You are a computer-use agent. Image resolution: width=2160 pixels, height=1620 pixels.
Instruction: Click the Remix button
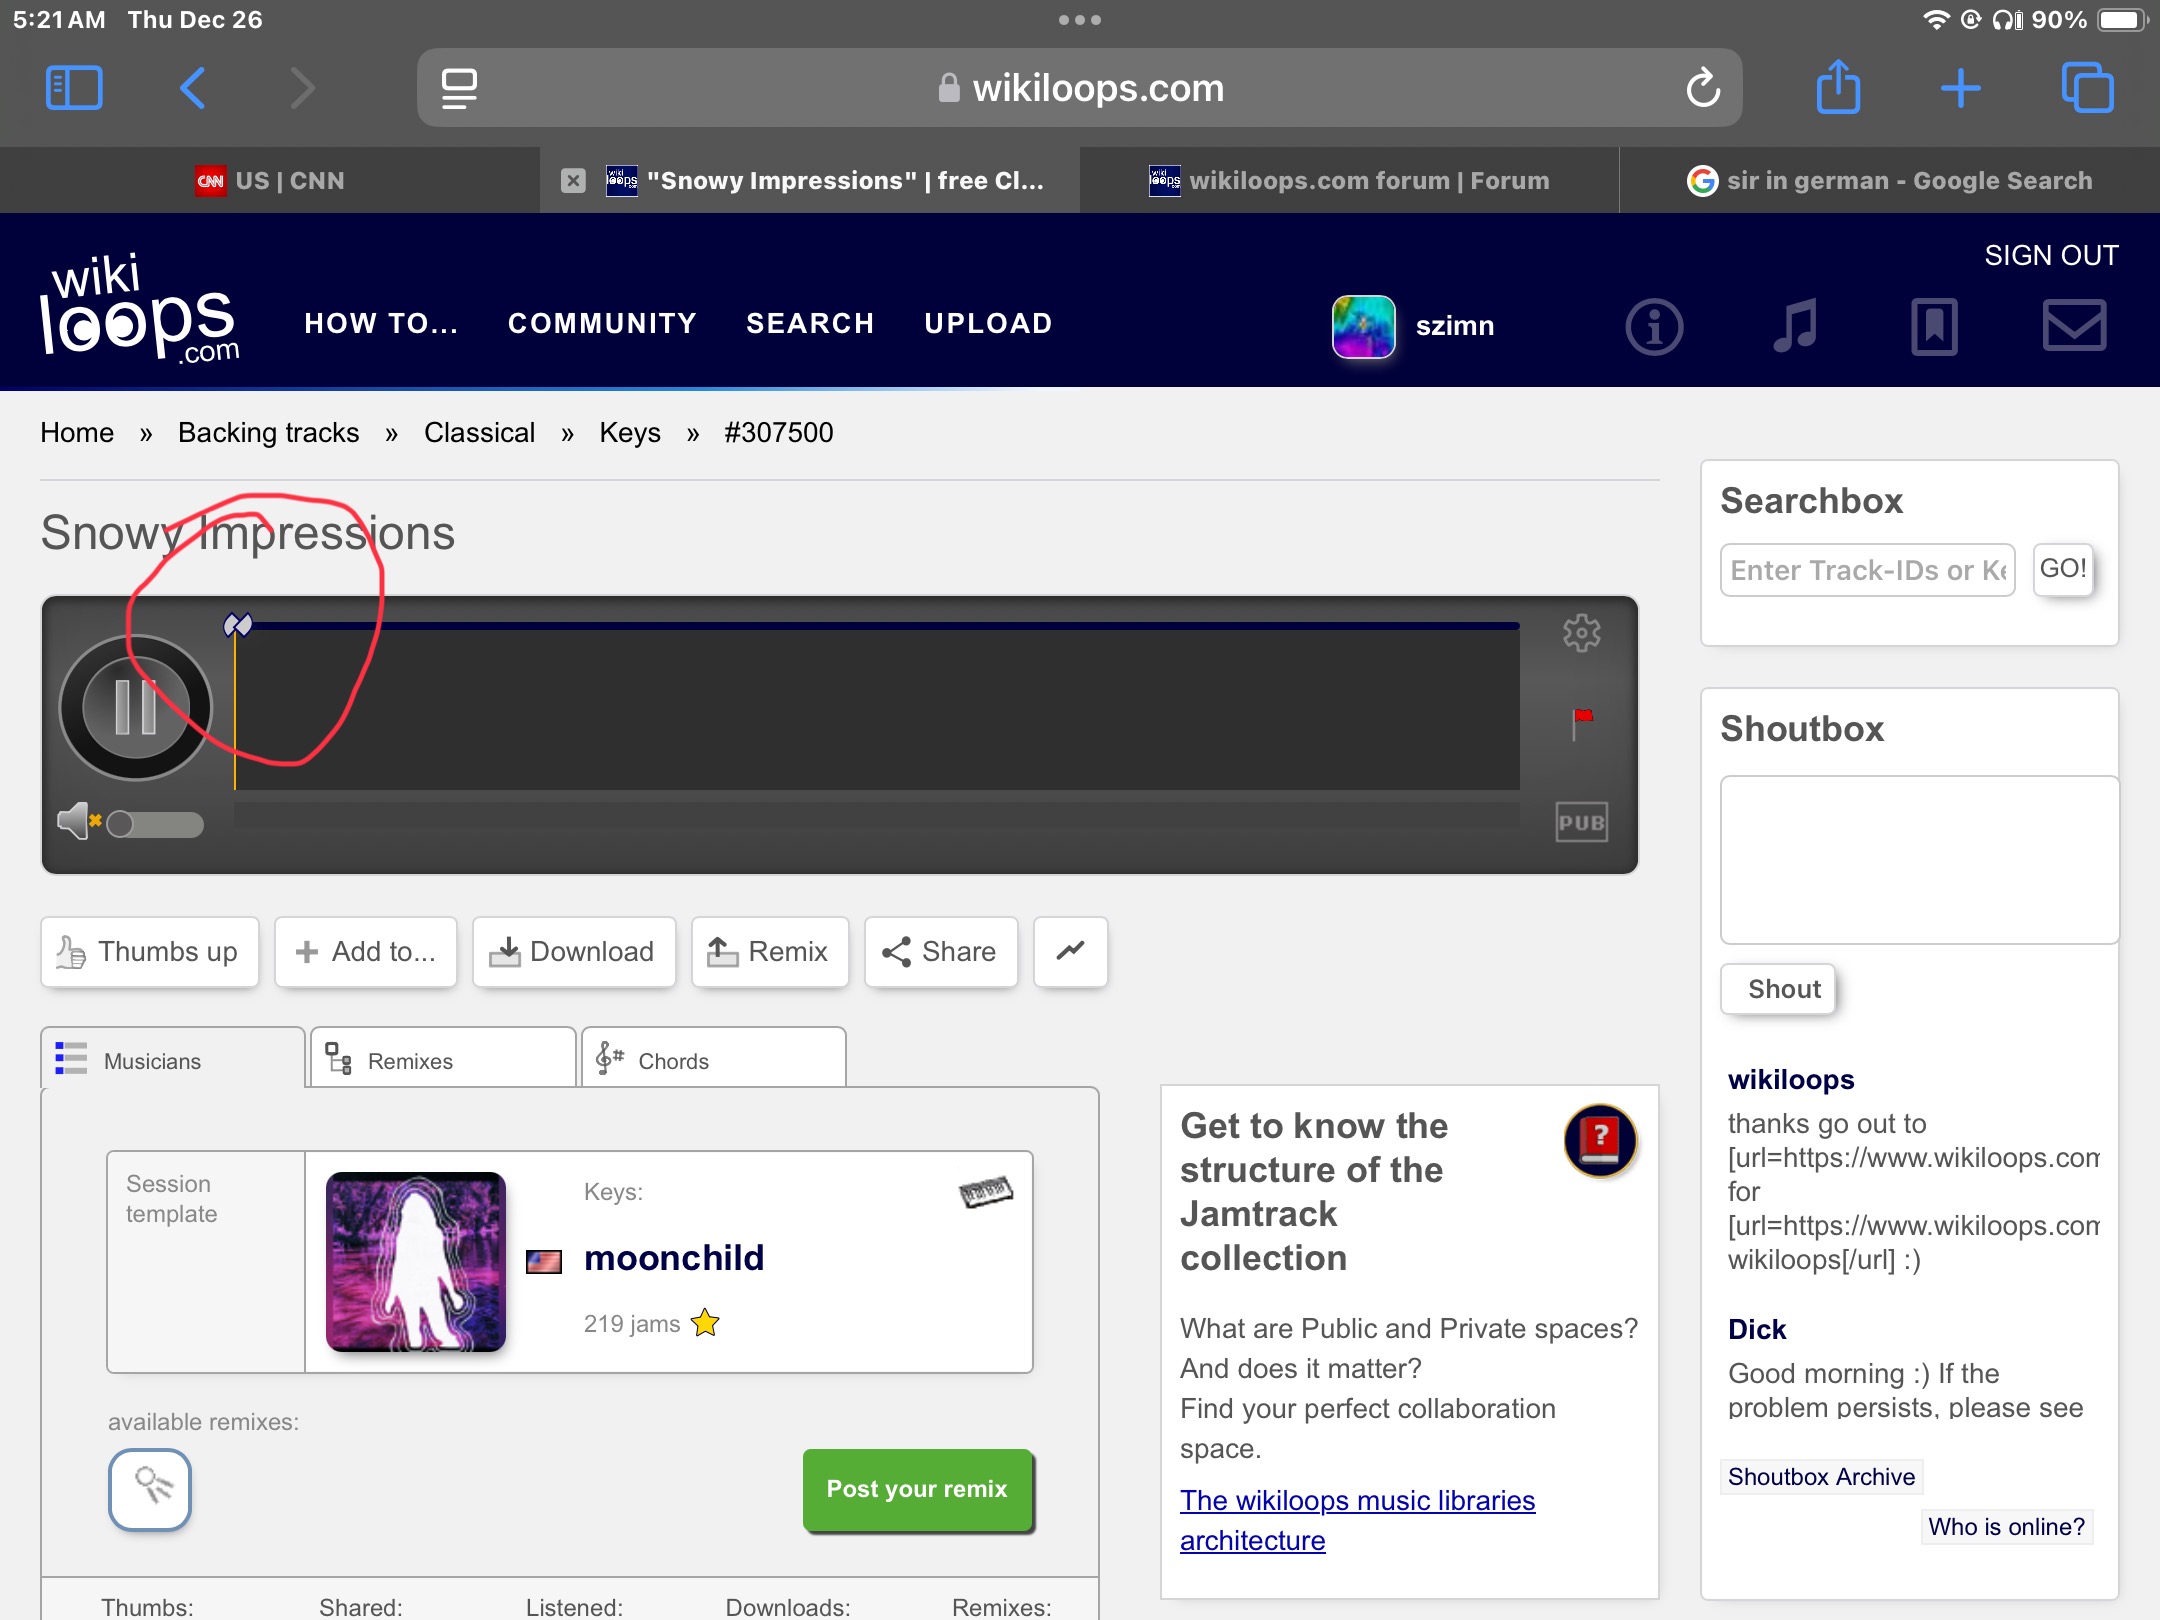pos(770,952)
